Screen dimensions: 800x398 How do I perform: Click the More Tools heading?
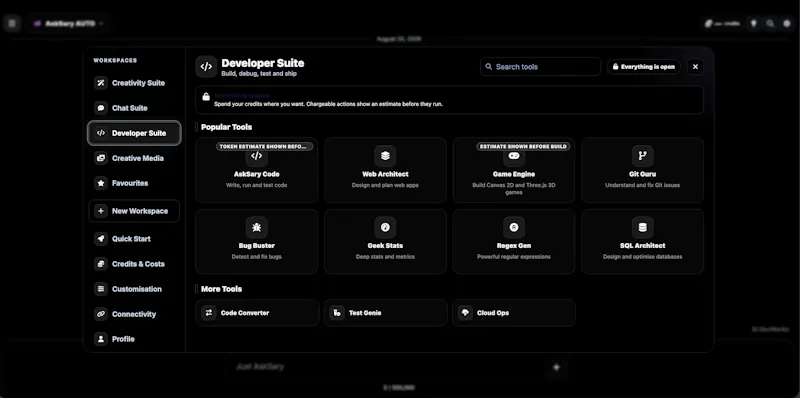click(x=221, y=289)
